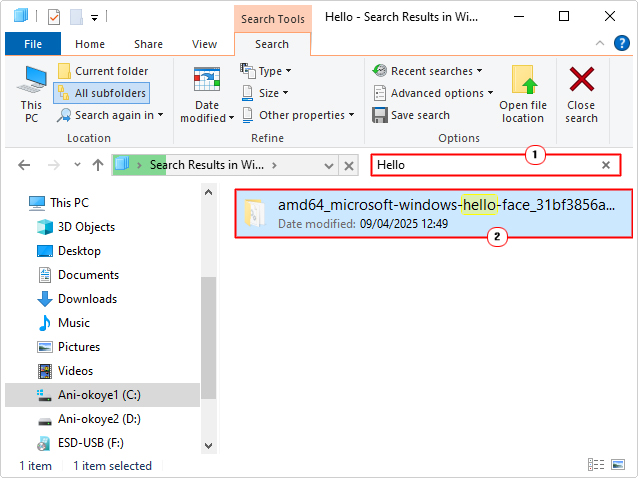
Task: Click the Close search red X
Action: click(581, 80)
